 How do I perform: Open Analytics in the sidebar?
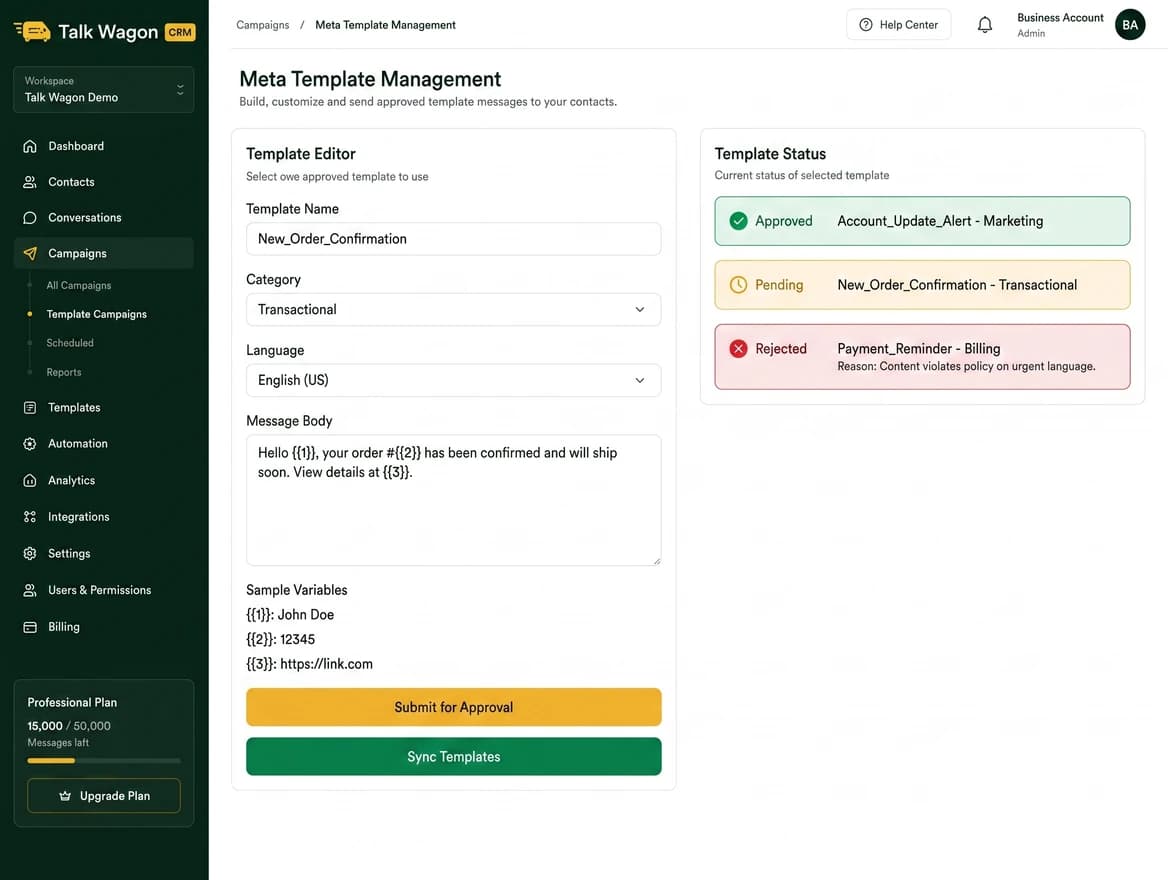click(104, 481)
